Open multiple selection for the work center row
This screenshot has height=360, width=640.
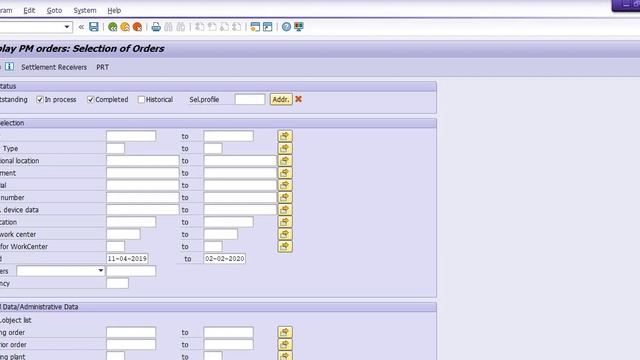(285, 234)
